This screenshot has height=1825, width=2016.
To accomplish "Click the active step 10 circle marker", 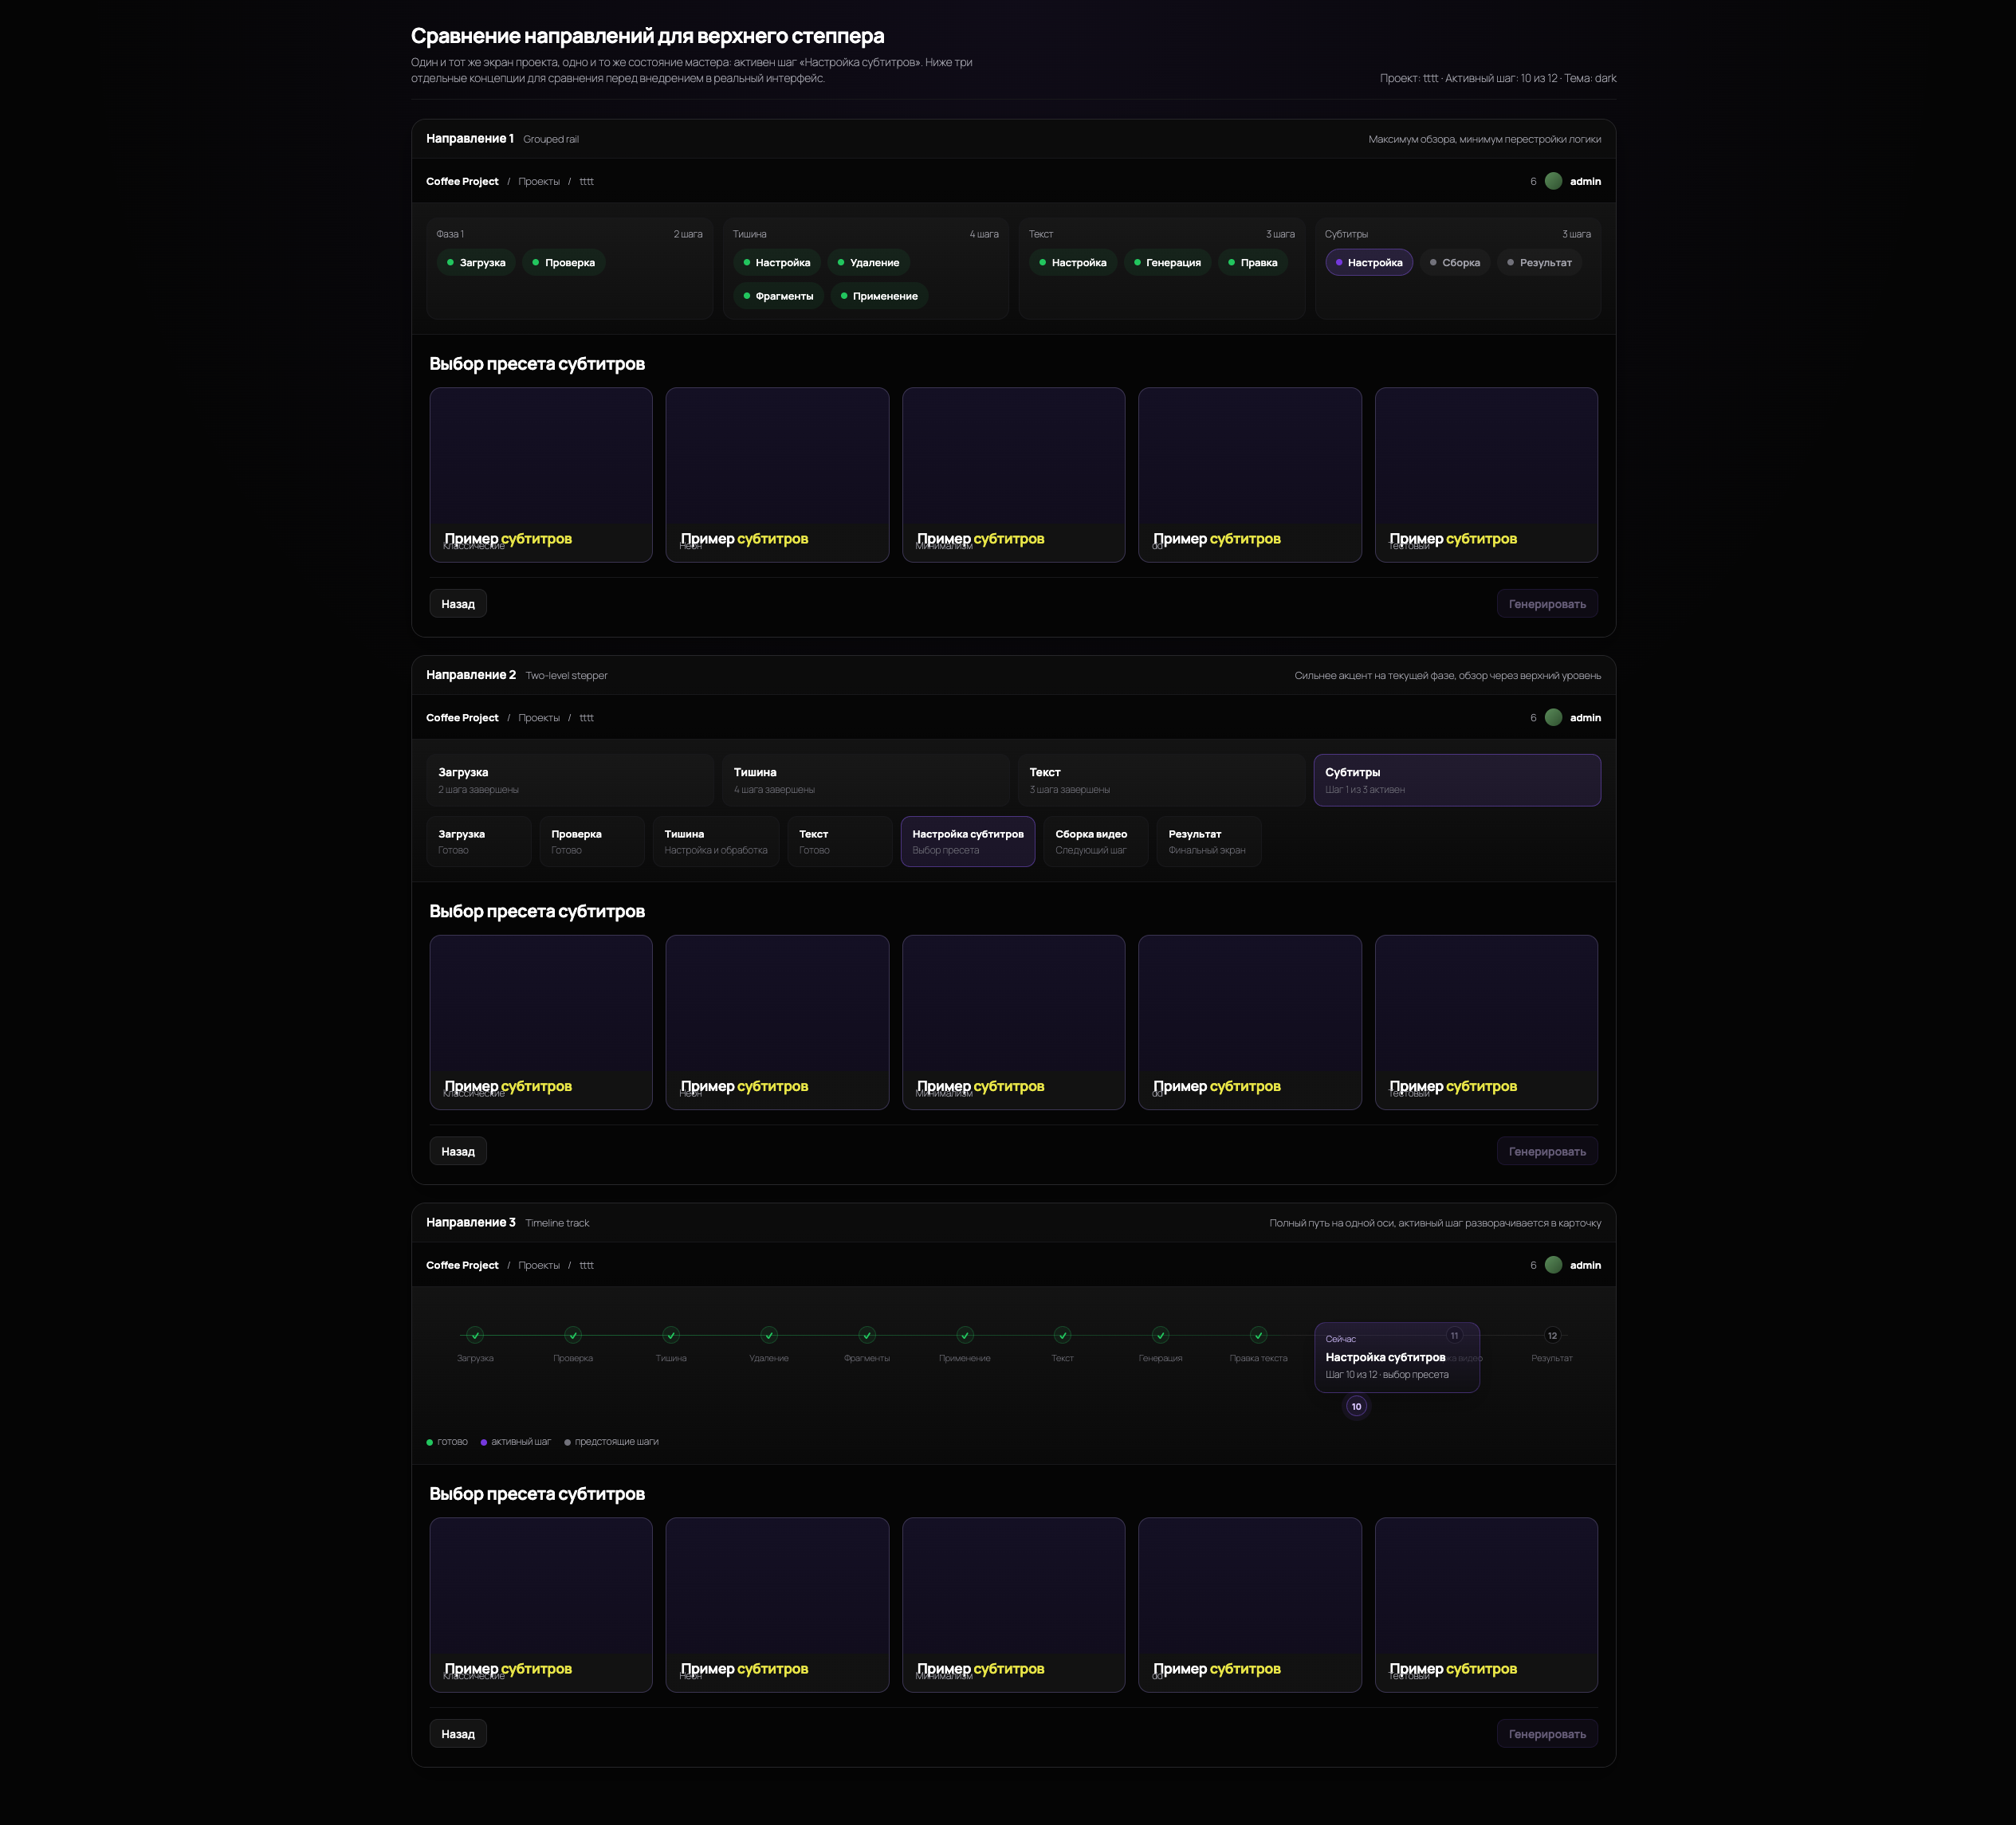I will [1356, 1406].
